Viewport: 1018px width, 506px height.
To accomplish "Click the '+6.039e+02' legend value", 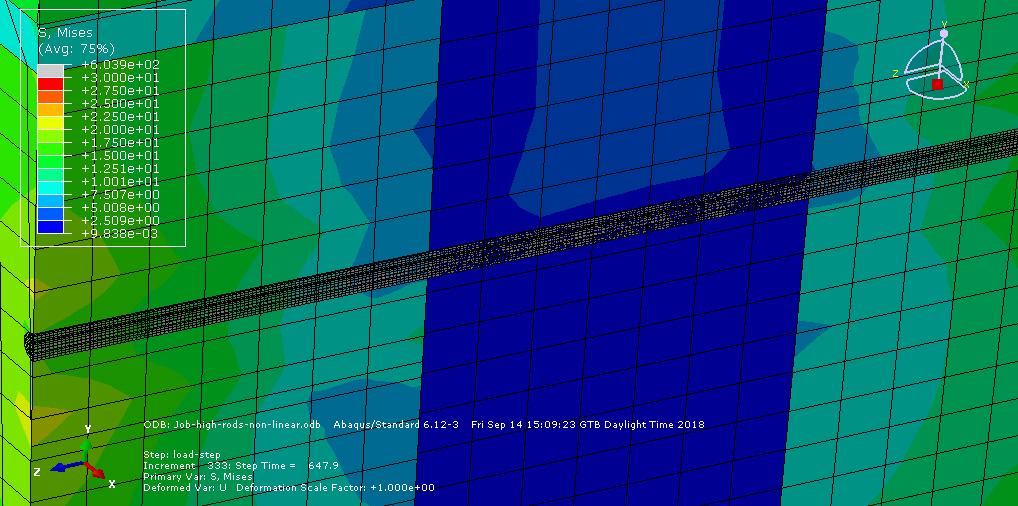I will tap(120, 65).
